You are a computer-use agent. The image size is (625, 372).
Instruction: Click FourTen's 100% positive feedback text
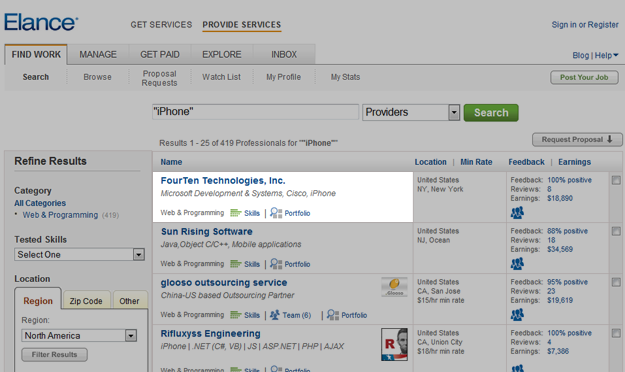pos(569,180)
